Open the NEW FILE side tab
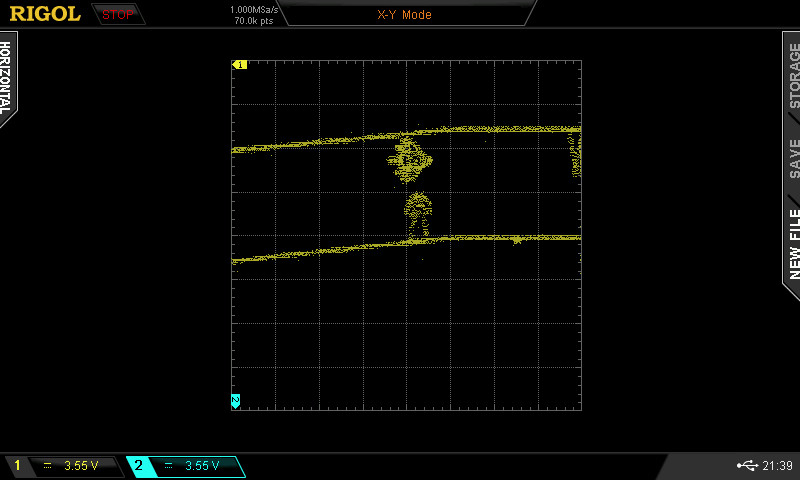Image resolution: width=800 pixels, height=480 pixels. (x=794, y=244)
